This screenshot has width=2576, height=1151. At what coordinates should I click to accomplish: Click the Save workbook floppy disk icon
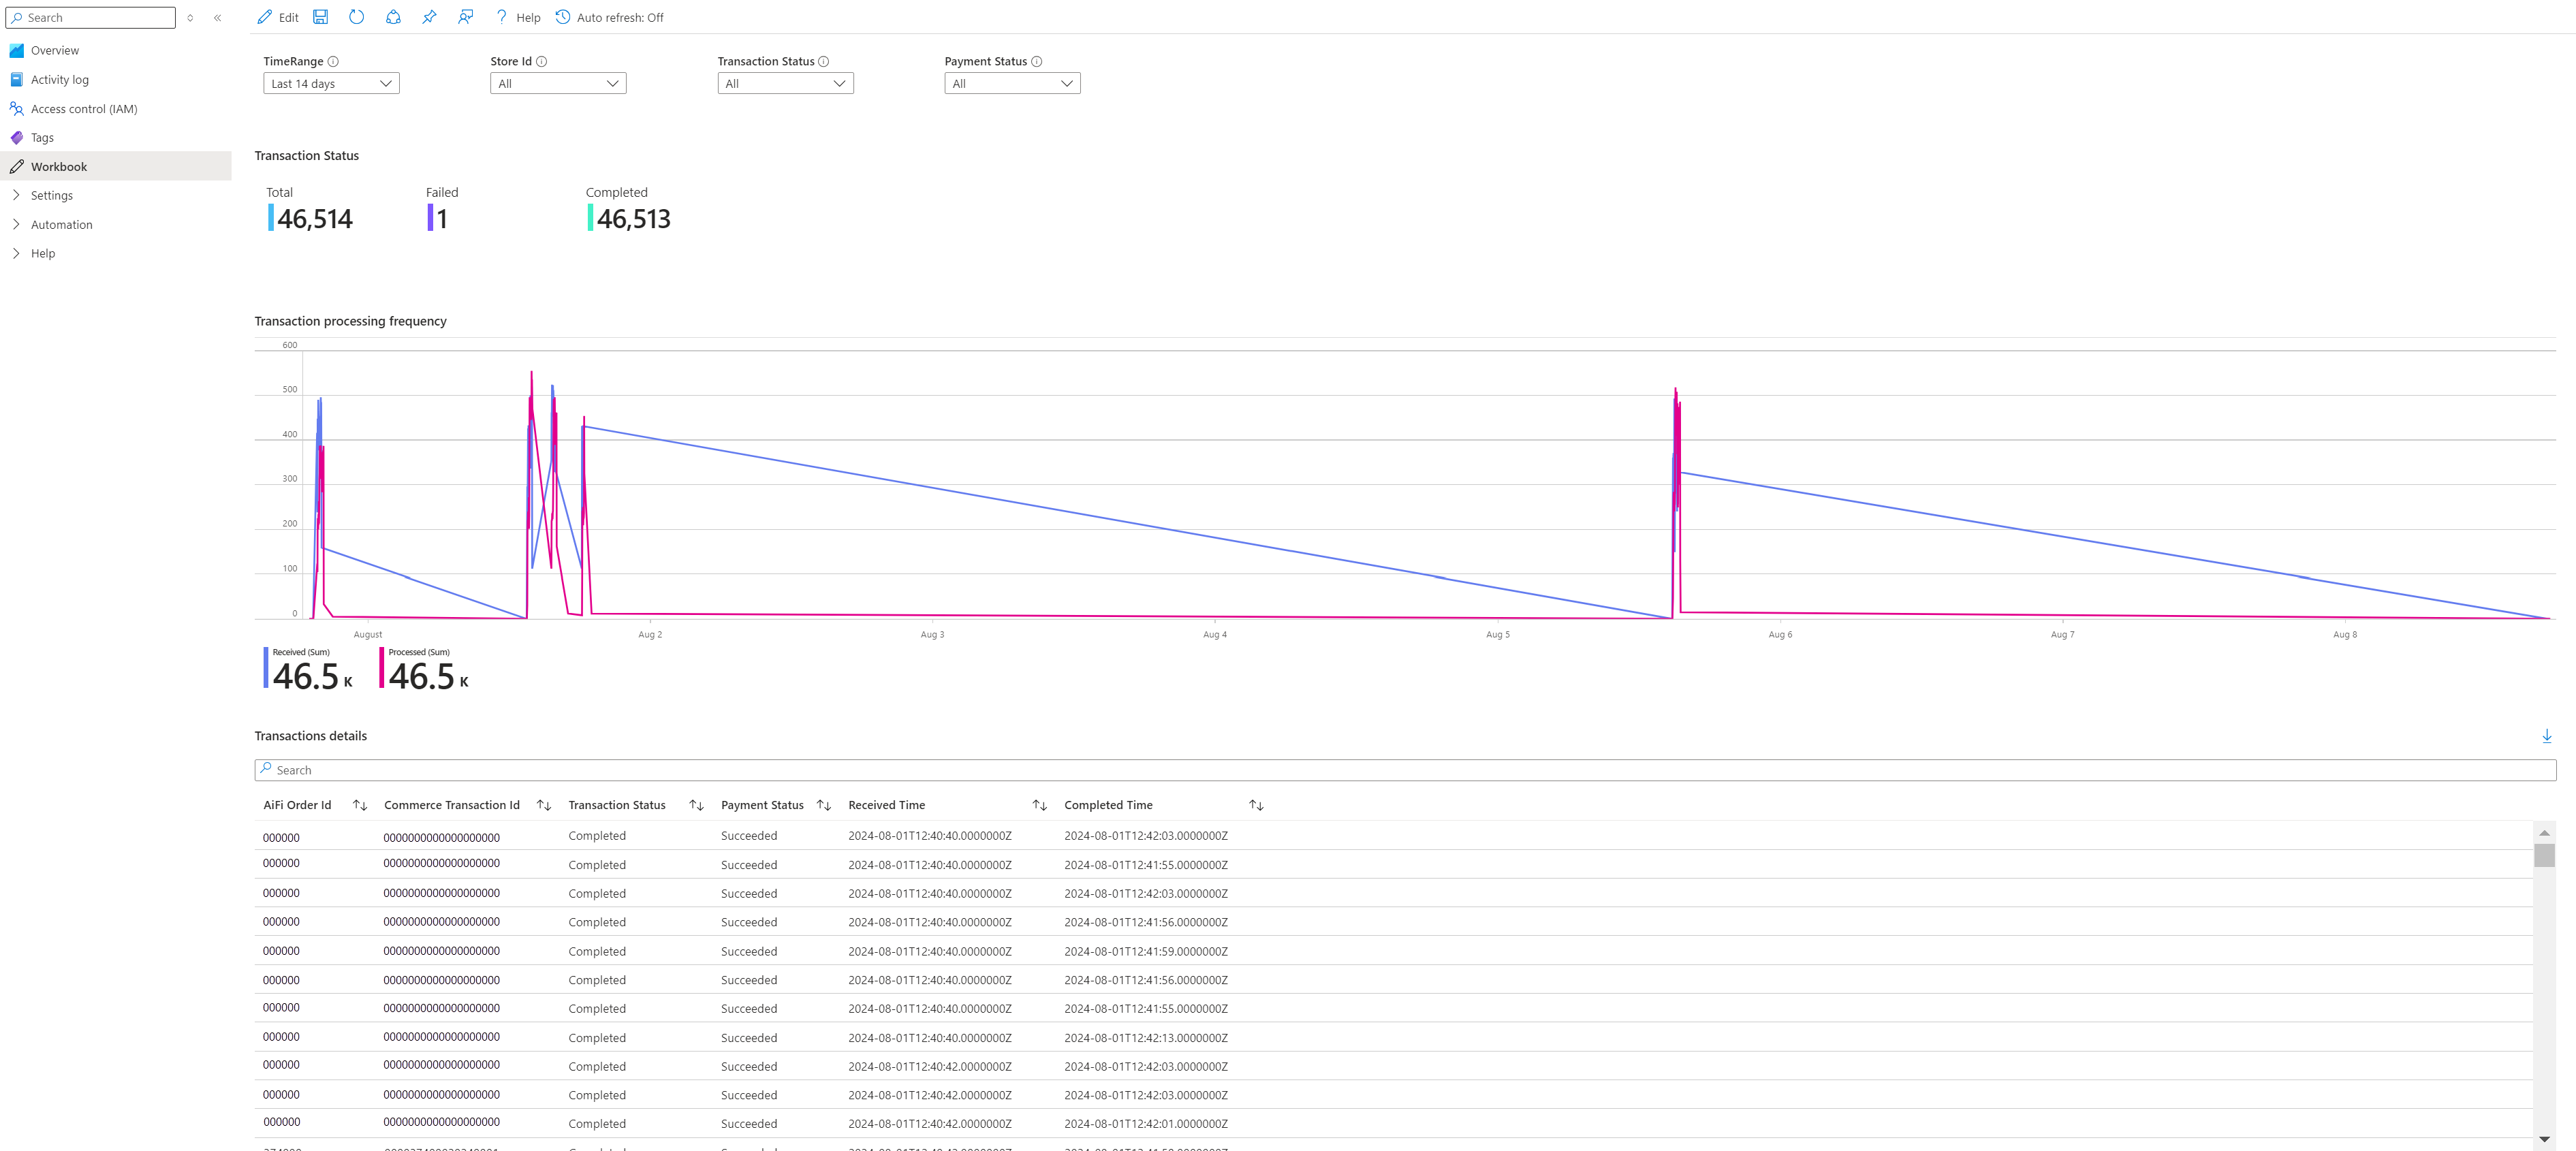point(320,17)
